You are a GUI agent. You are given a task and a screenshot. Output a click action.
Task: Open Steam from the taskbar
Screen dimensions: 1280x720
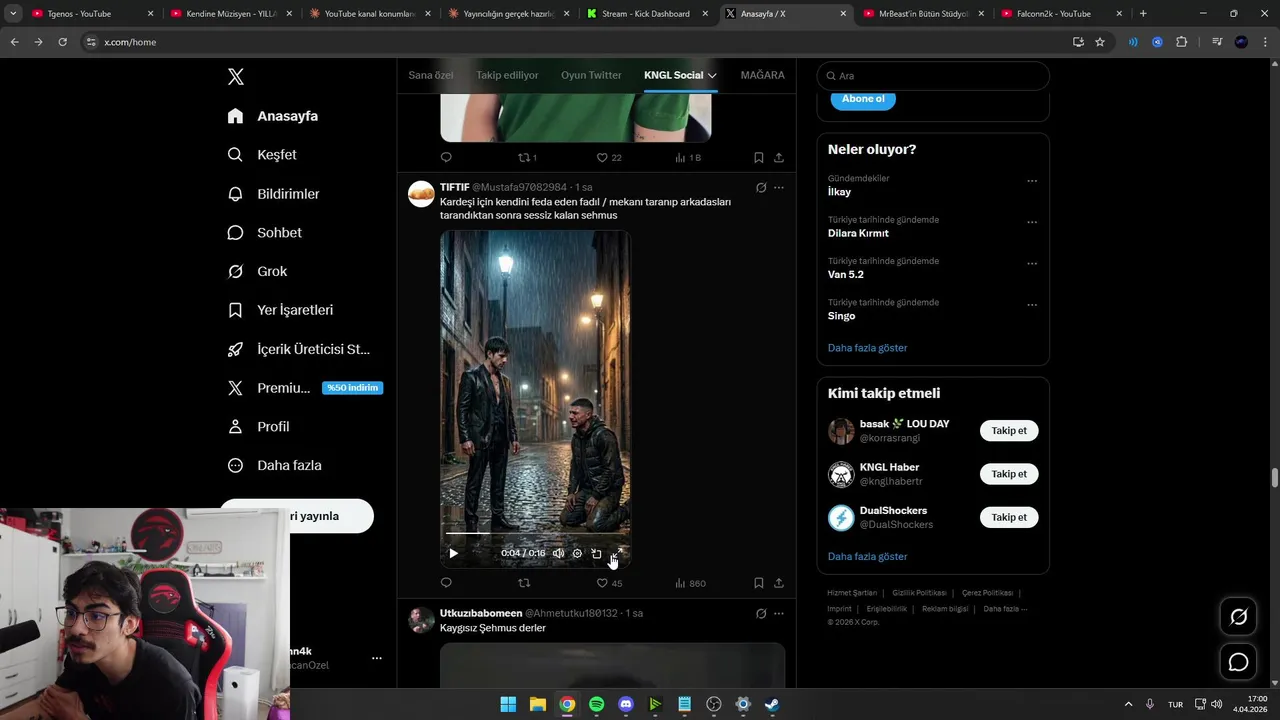coord(772,704)
